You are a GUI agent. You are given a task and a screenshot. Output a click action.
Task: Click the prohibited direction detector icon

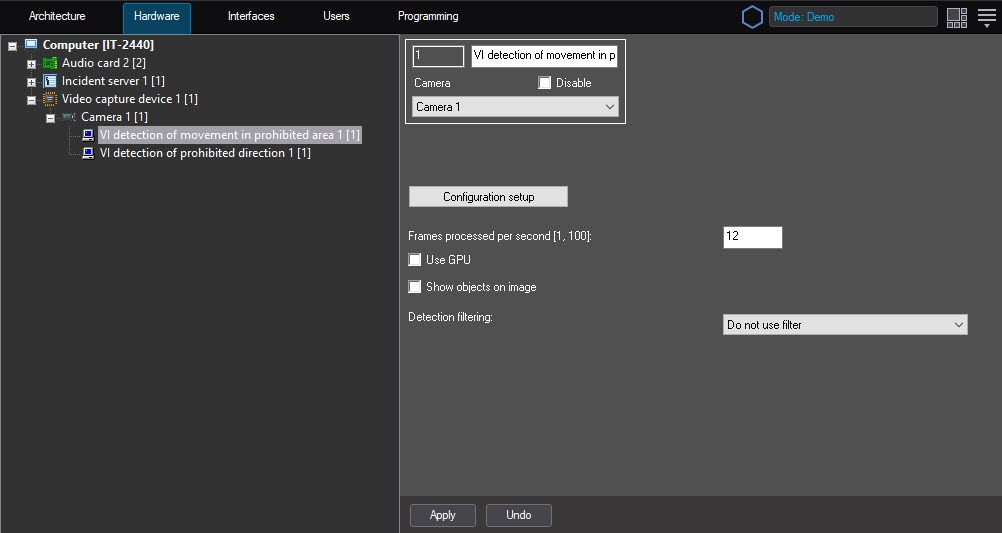pyautogui.click(x=88, y=153)
